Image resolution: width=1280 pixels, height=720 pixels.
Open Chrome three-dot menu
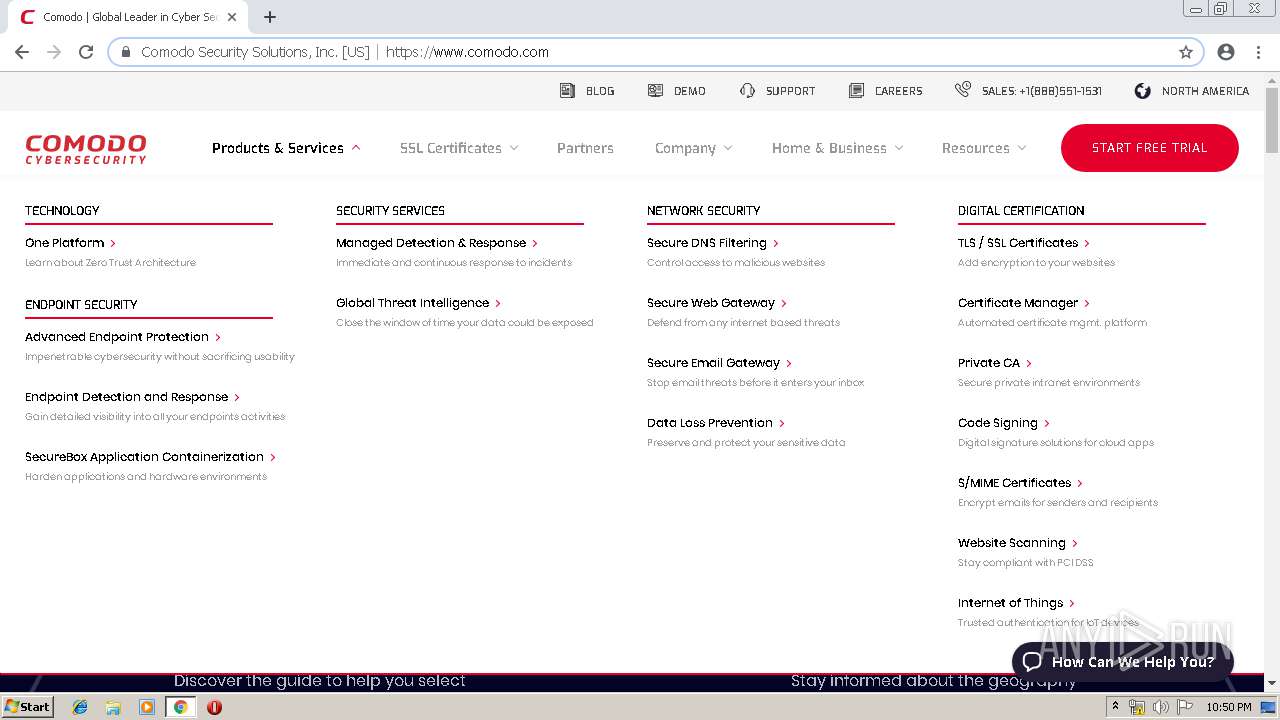(x=1257, y=52)
